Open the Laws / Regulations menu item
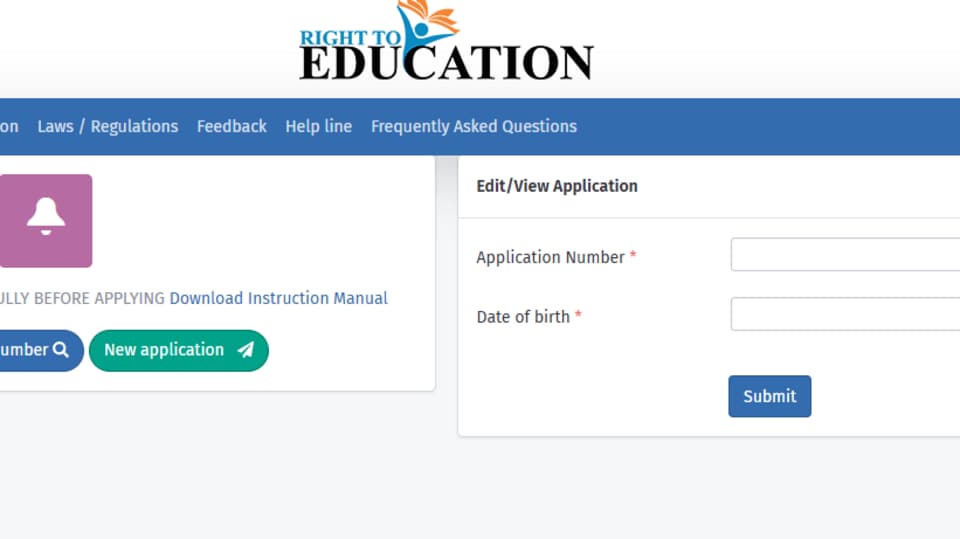Viewport: 960px width, 539px height. [x=108, y=126]
